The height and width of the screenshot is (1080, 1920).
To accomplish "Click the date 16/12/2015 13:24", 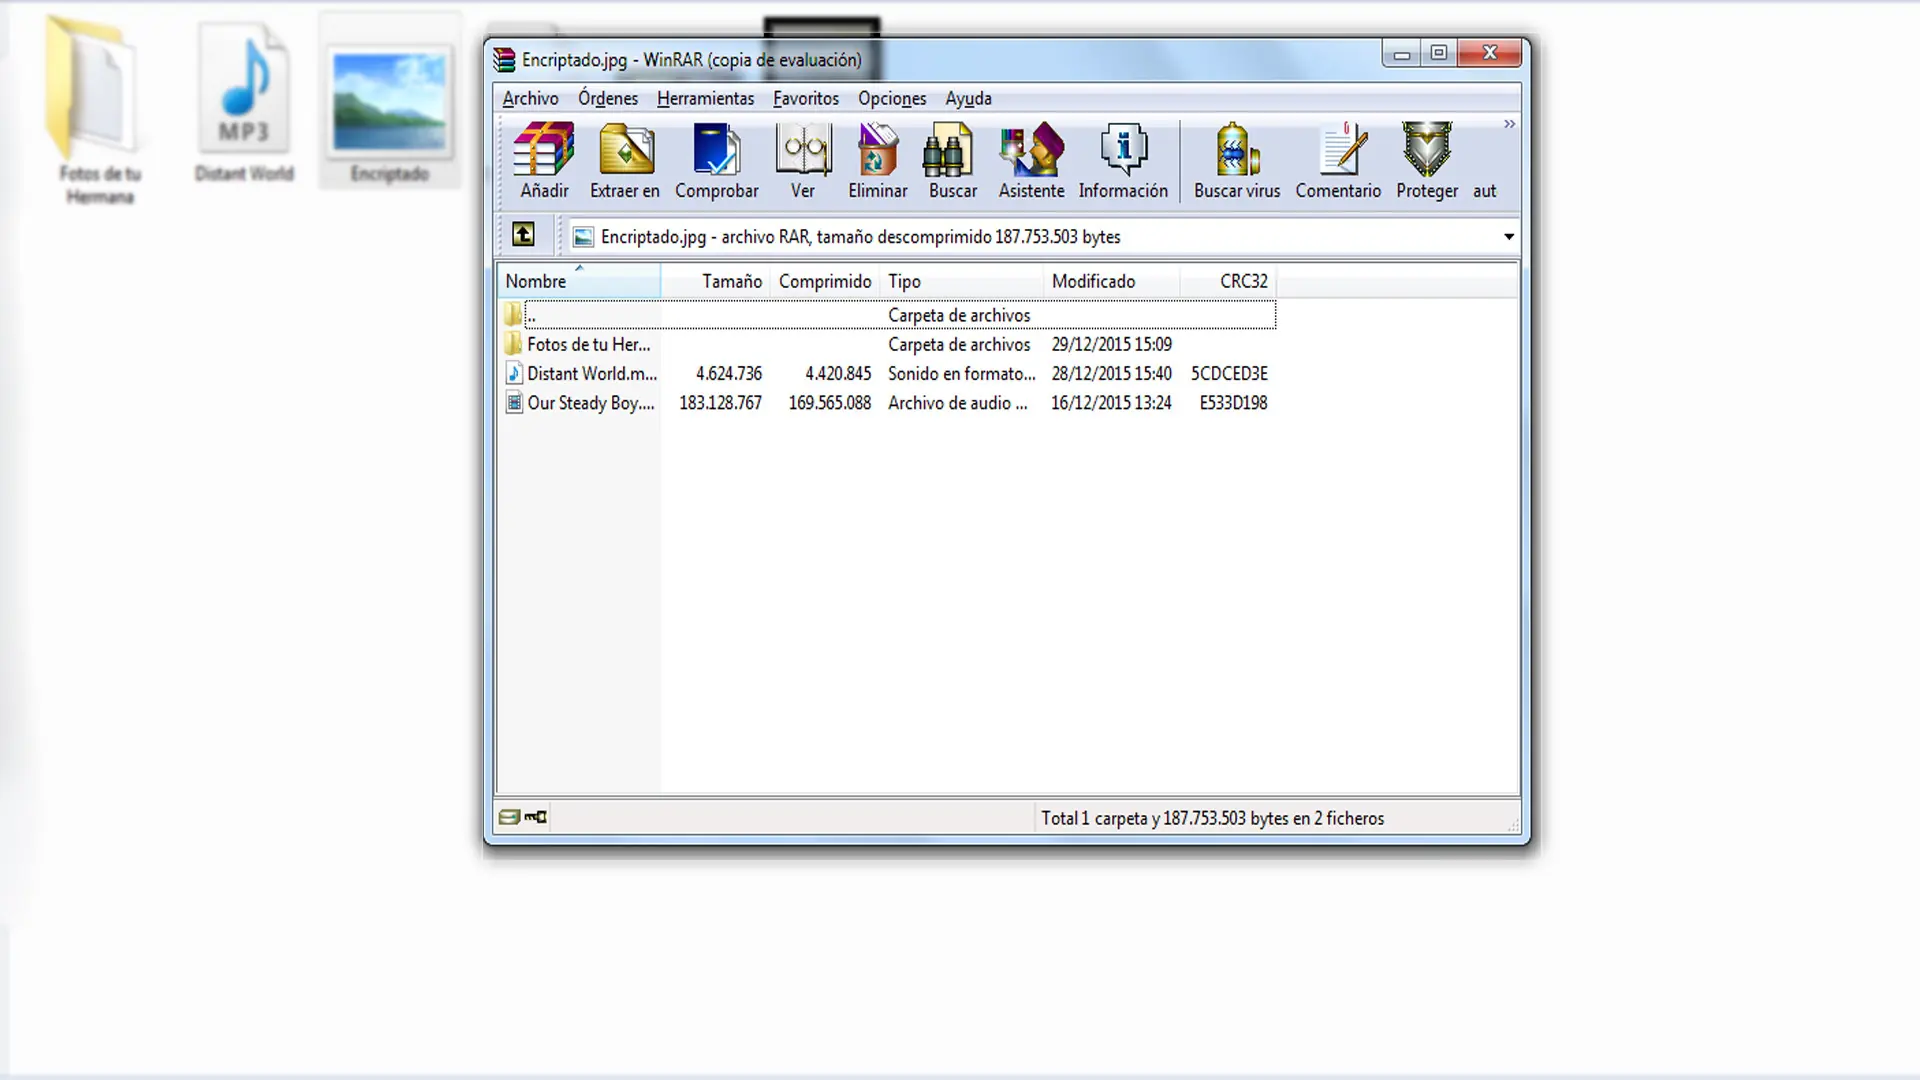I will [x=1112, y=402].
